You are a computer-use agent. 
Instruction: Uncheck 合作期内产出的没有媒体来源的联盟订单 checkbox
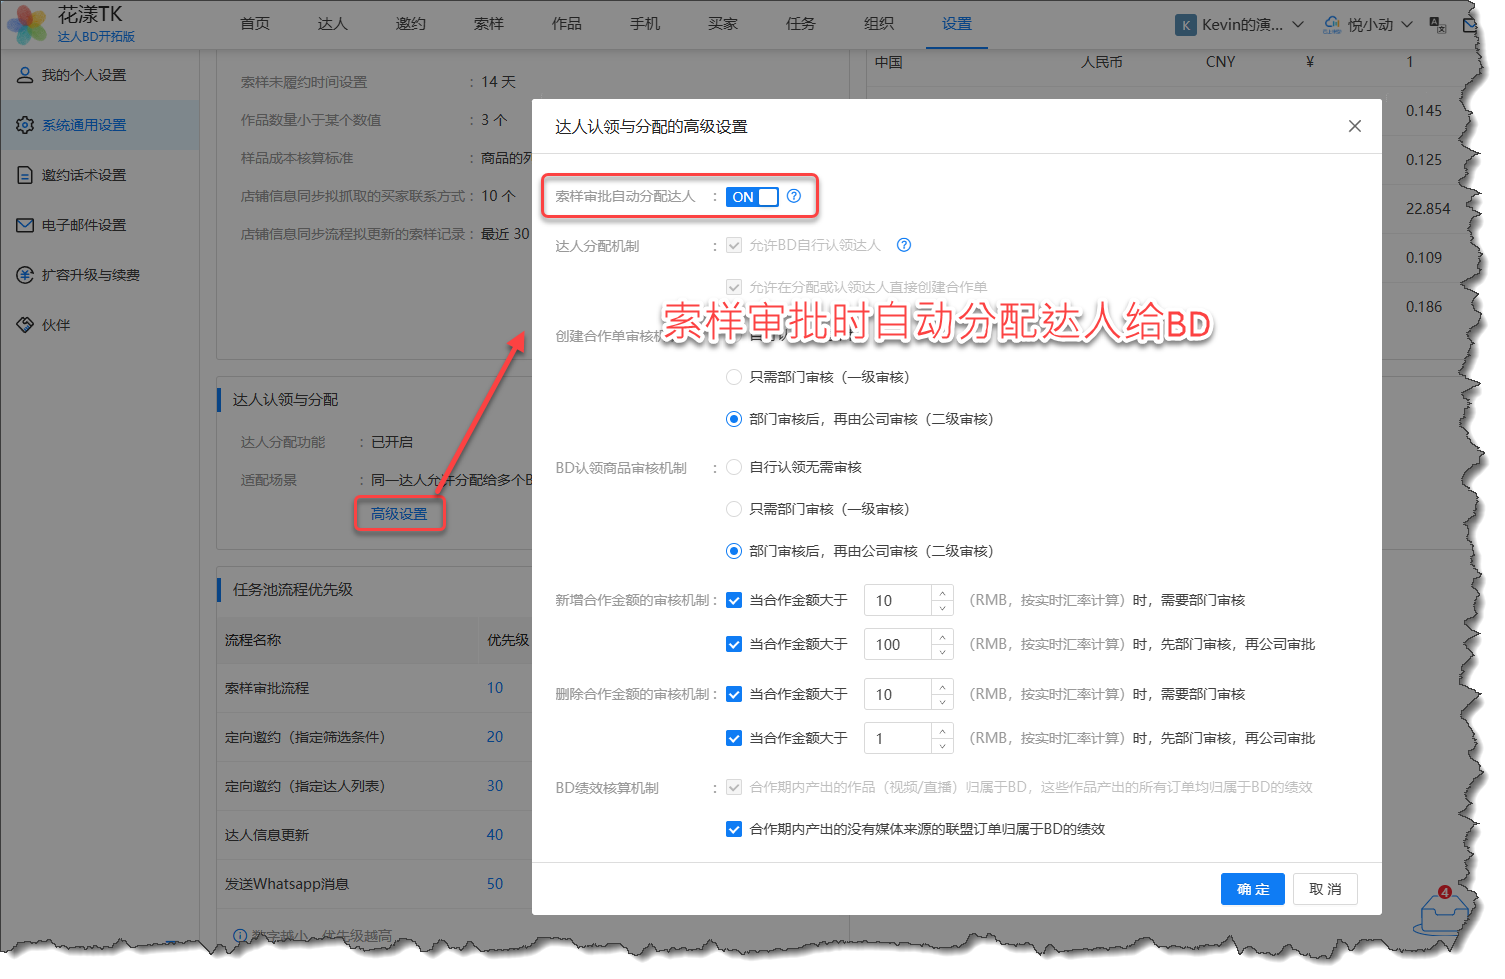click(734, 829)
